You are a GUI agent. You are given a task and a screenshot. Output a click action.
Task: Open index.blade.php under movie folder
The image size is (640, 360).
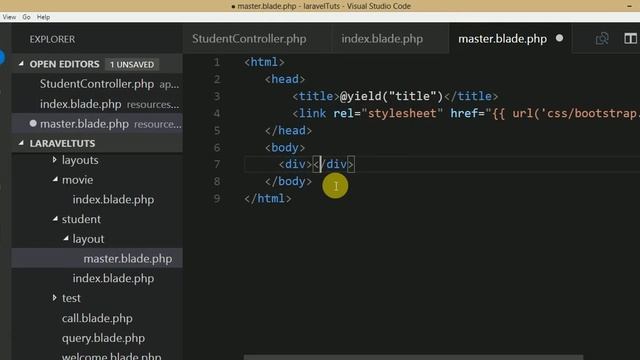113,200
